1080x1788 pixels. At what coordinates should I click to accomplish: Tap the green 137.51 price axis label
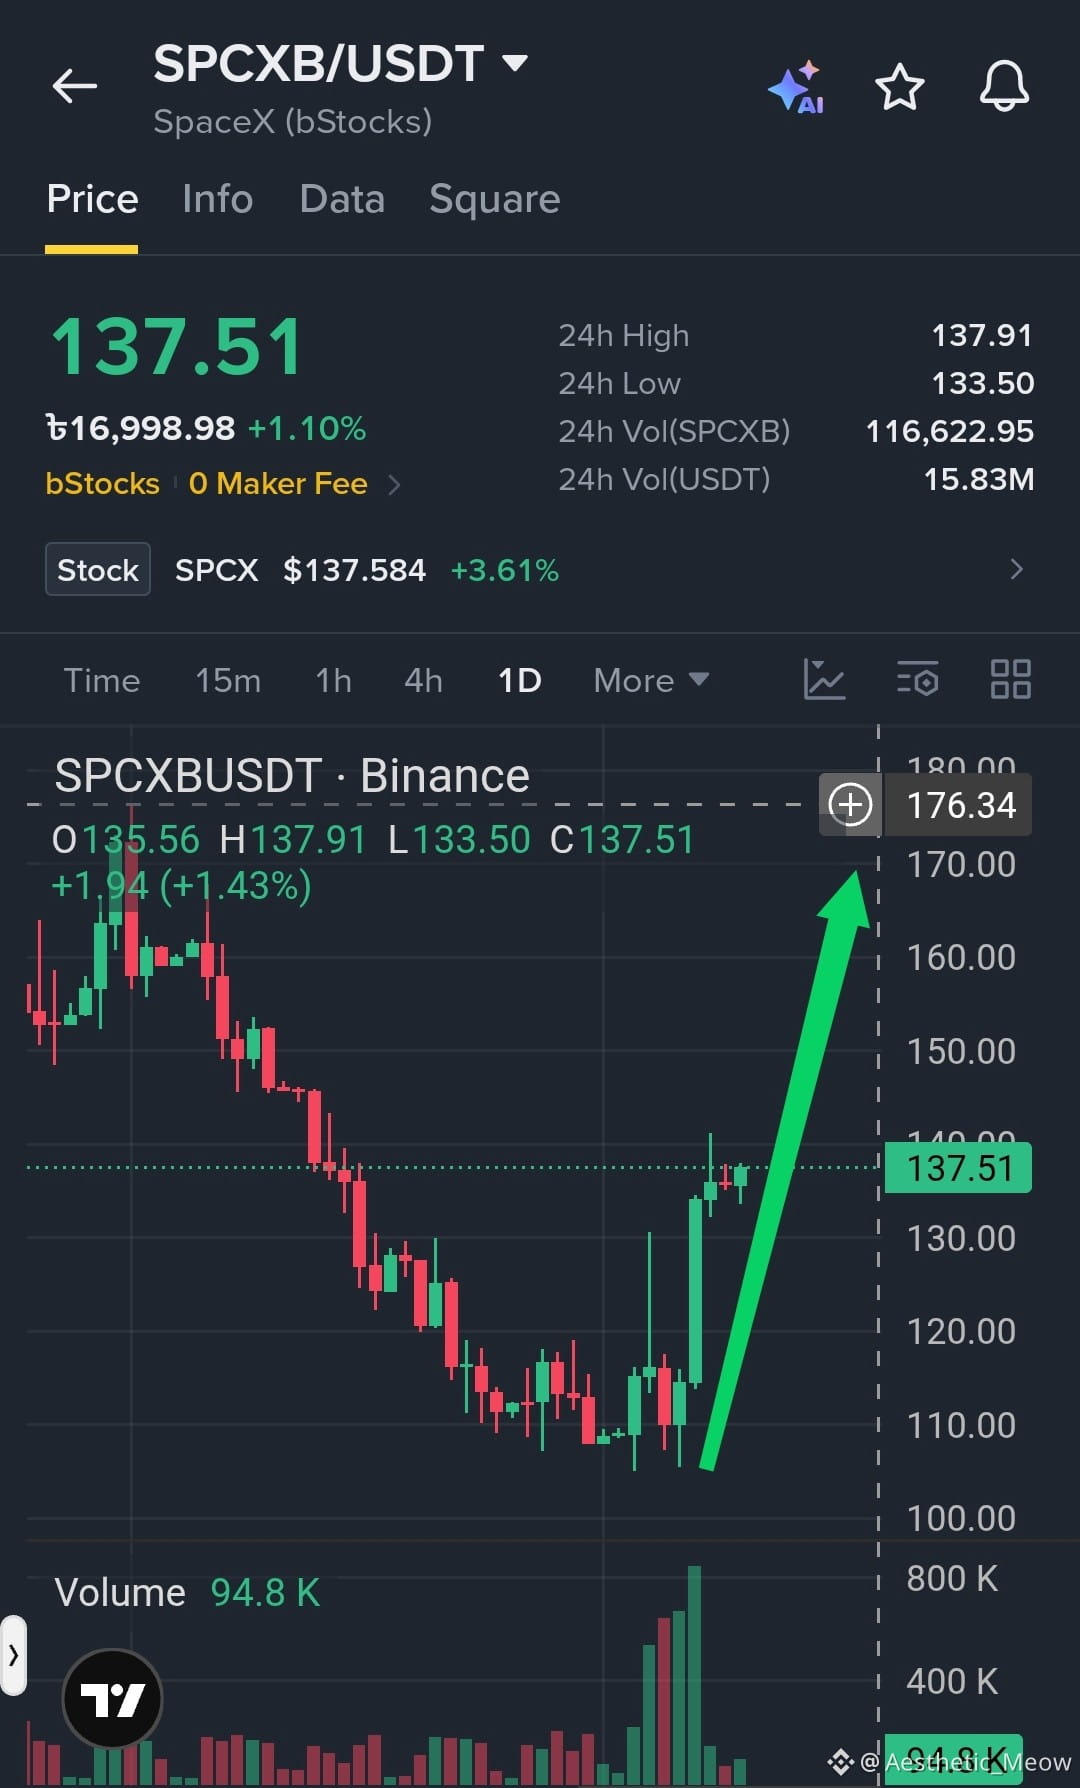click(959, 1168)
